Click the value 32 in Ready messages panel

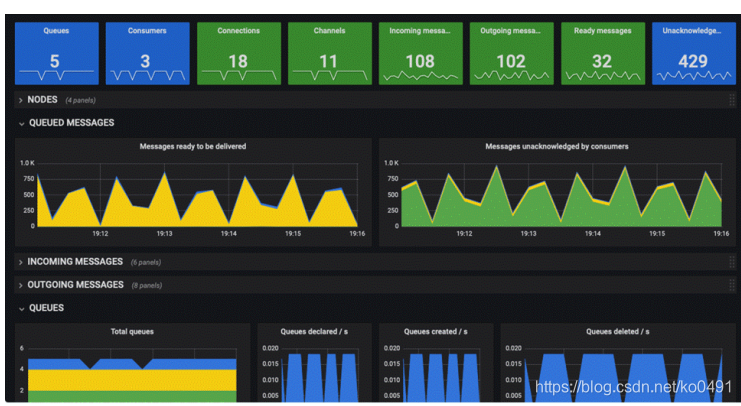point(602,61)
